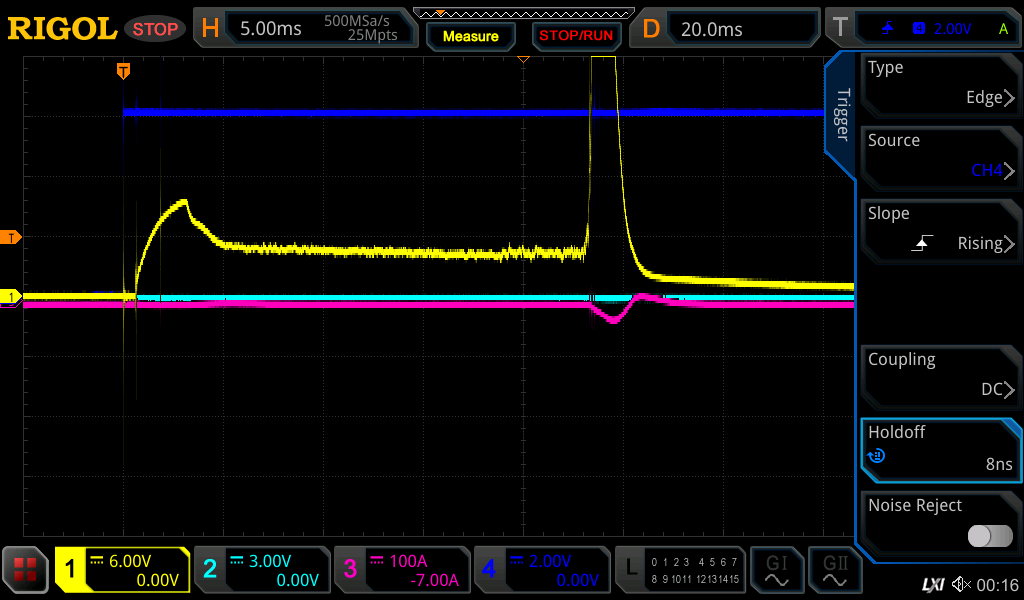This screenshot has width=1024, height=600.
Task: Open the Coupling DC menu item
Action: pos(940,375)
